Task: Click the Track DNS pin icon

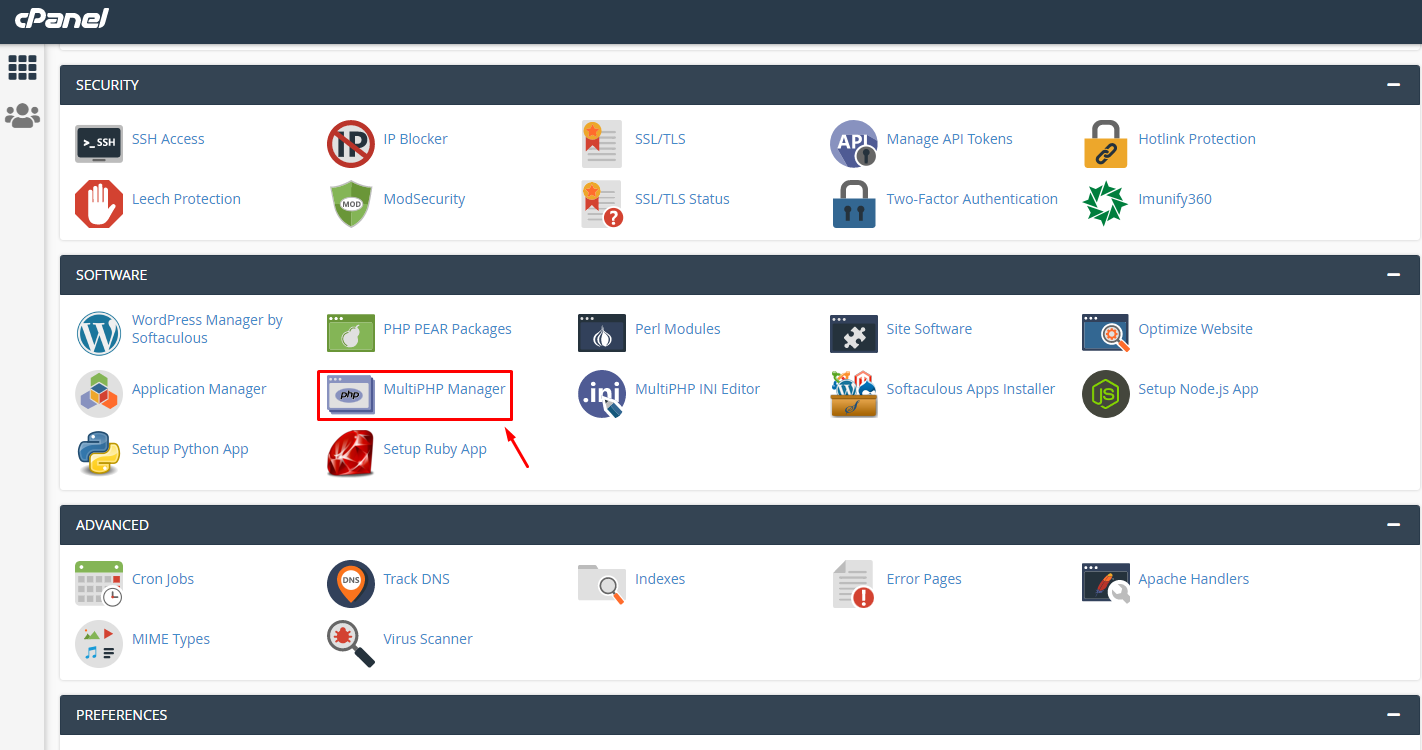Action: 350,583
